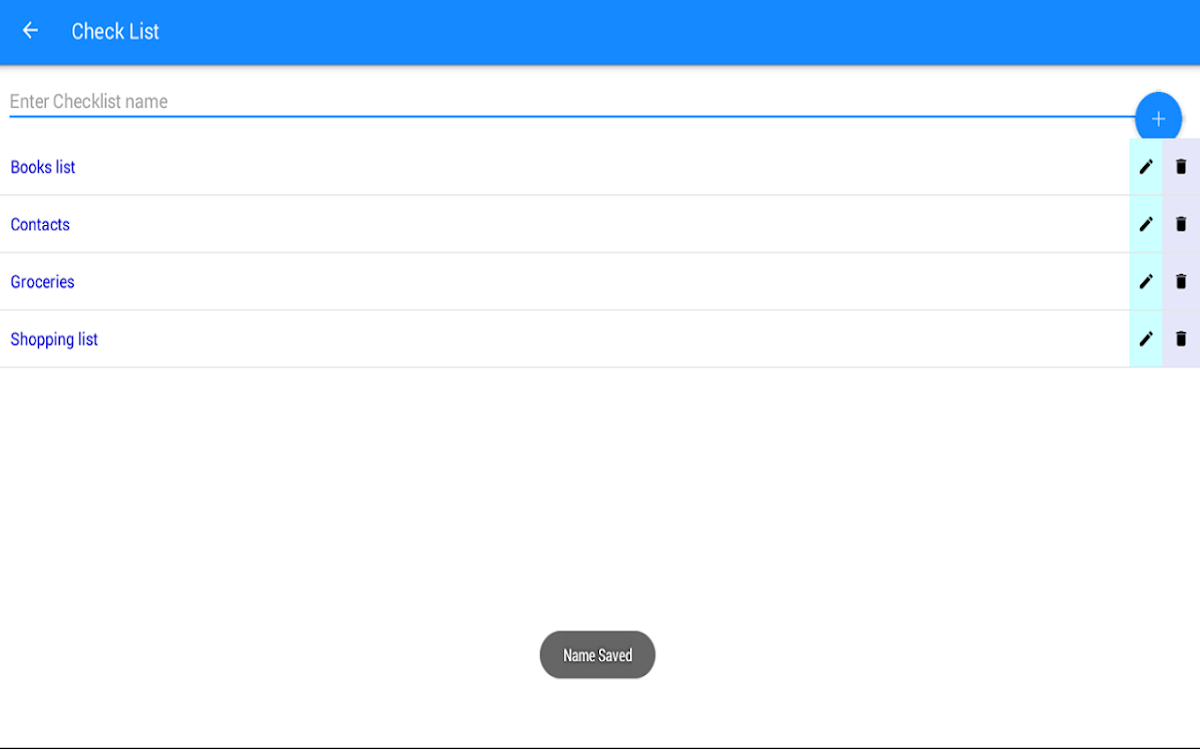Tap the blue plus add button
Image resolution: width=1200 pixels, height=750 pixels.
coord(1158,119)
